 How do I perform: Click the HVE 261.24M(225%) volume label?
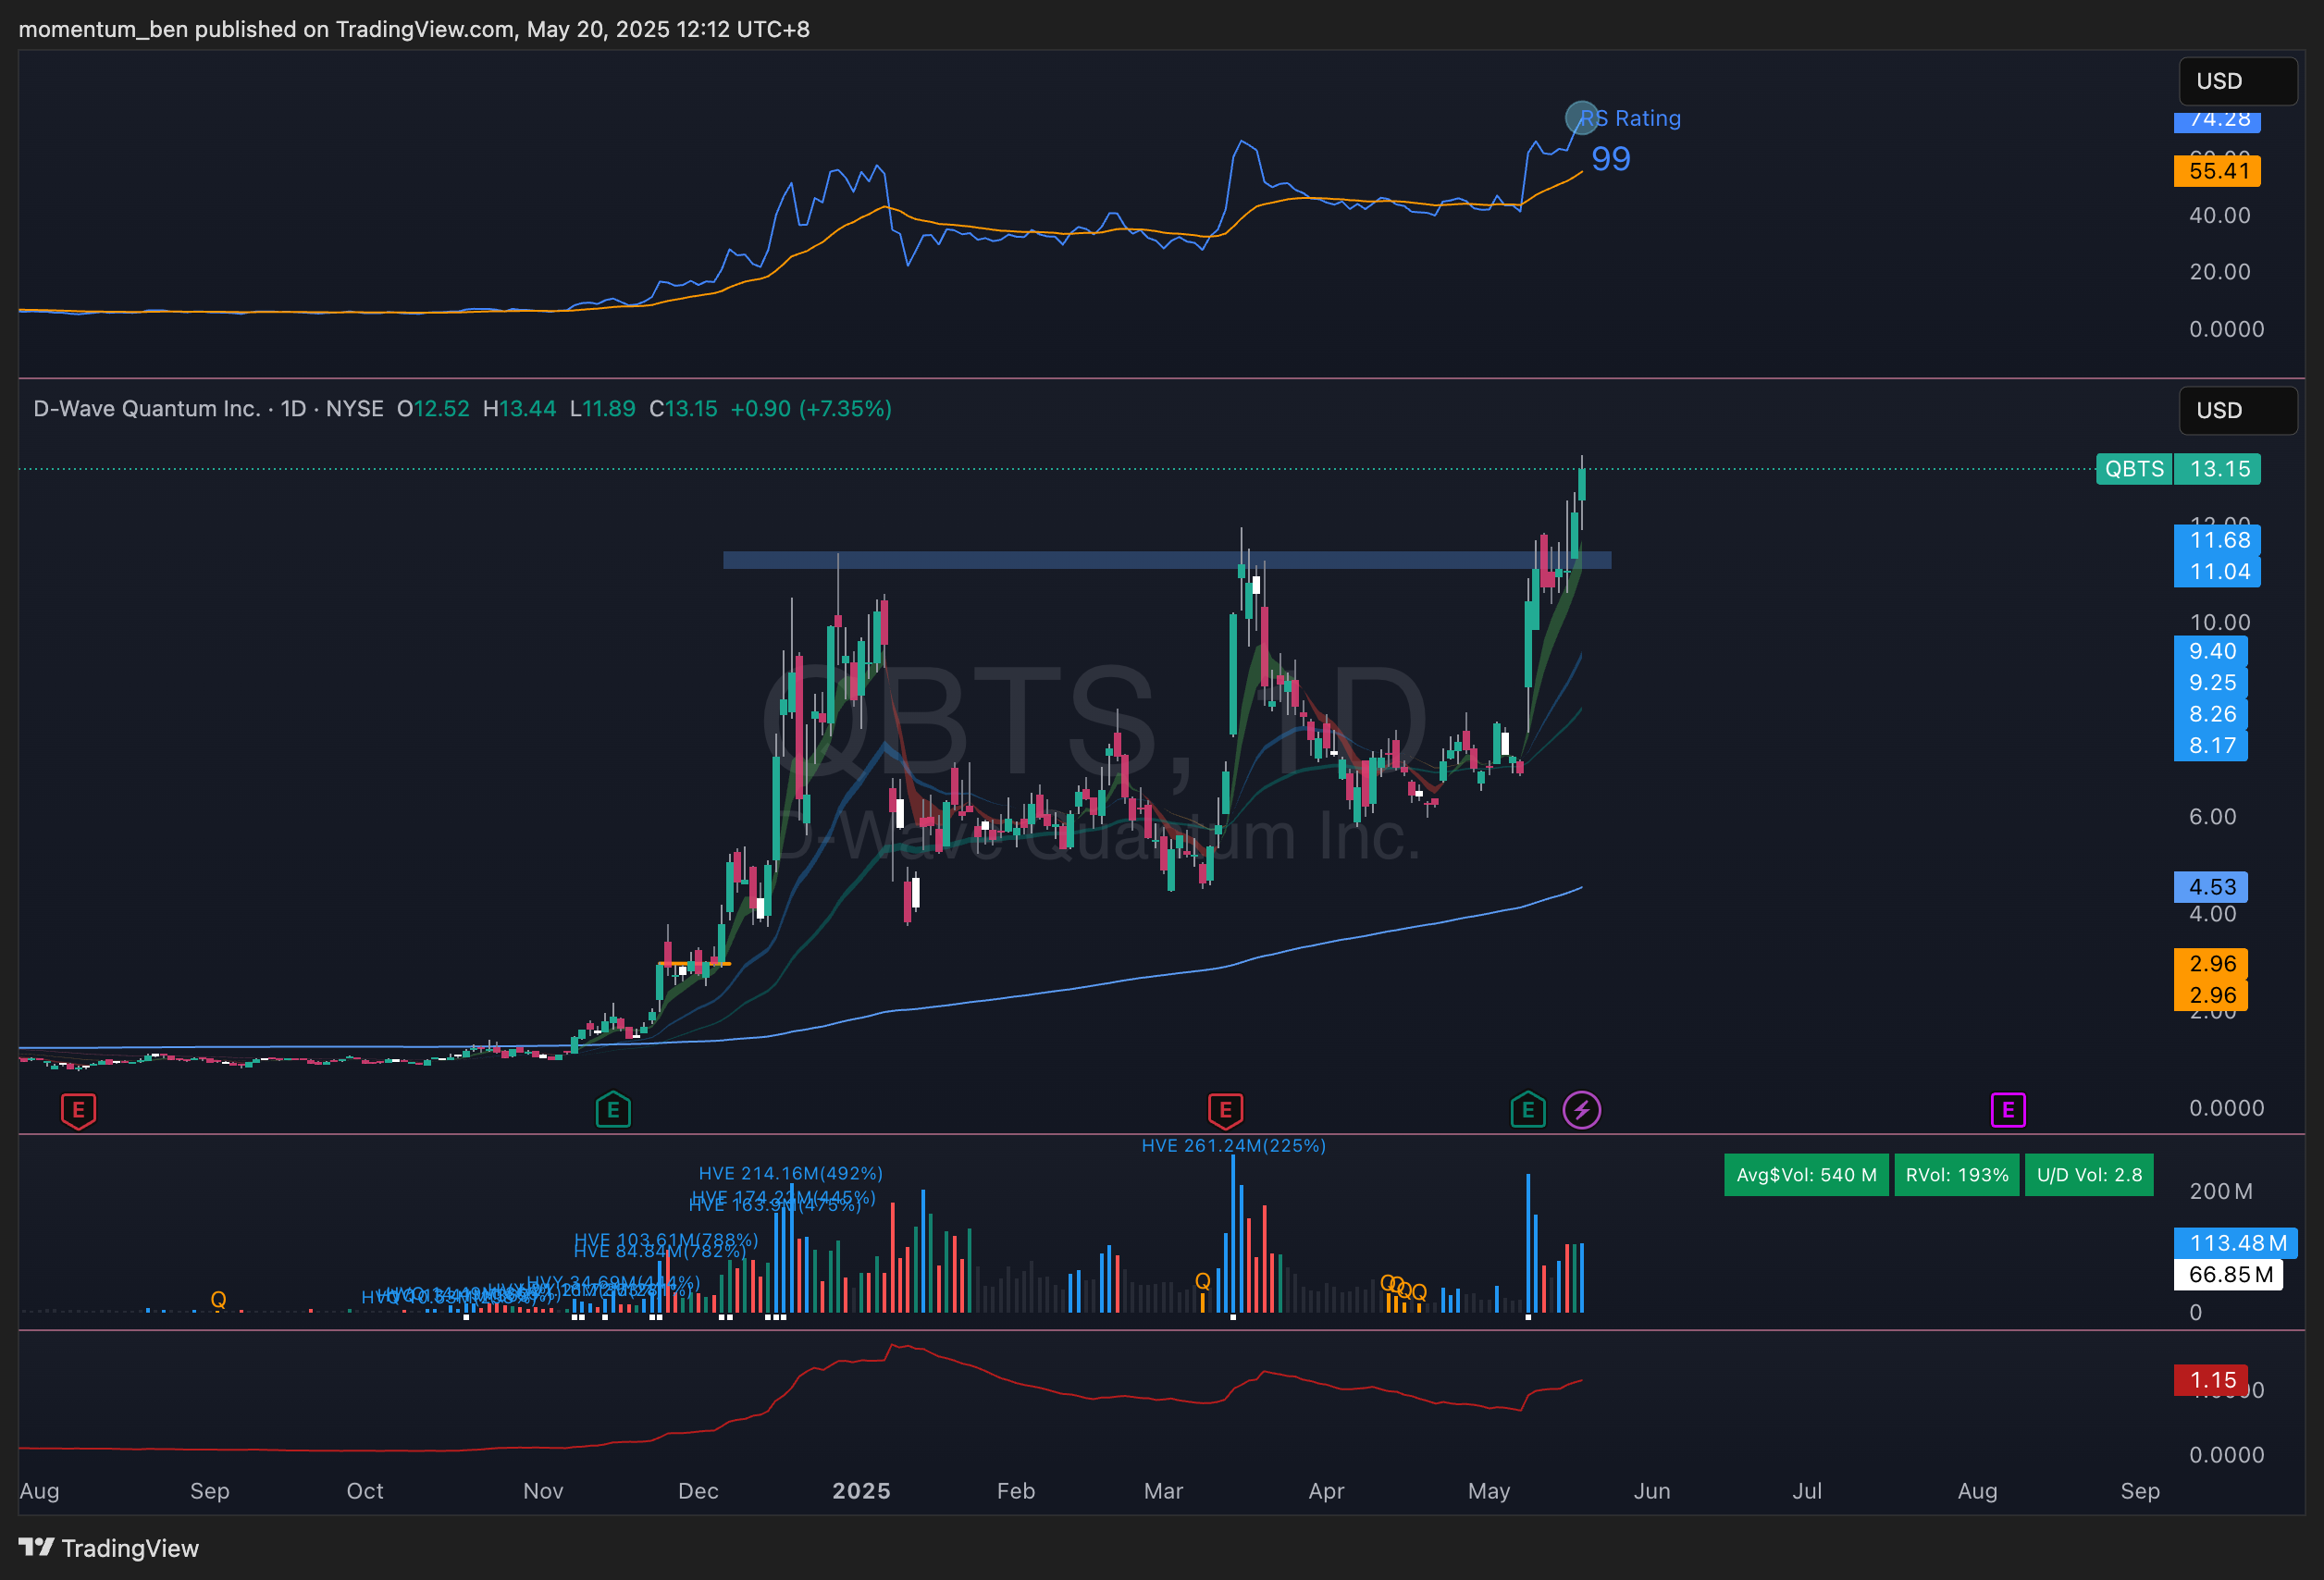pyautogui.click(x=1233, y=1146)
